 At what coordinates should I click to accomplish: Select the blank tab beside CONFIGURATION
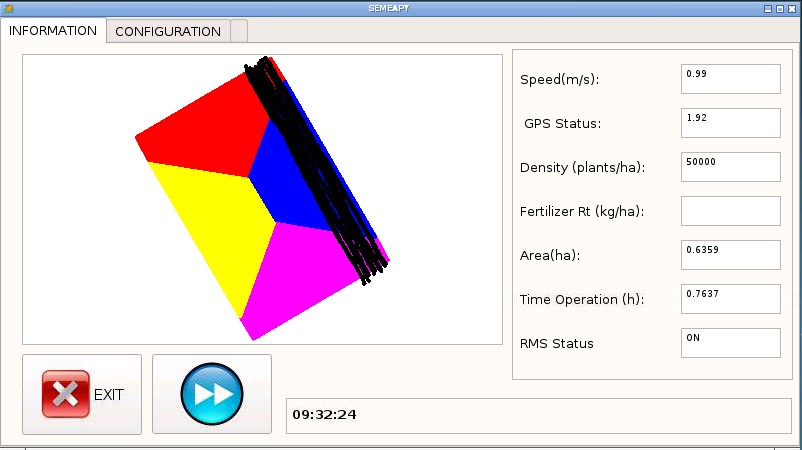pyautogui.click(x=239, y=32)
